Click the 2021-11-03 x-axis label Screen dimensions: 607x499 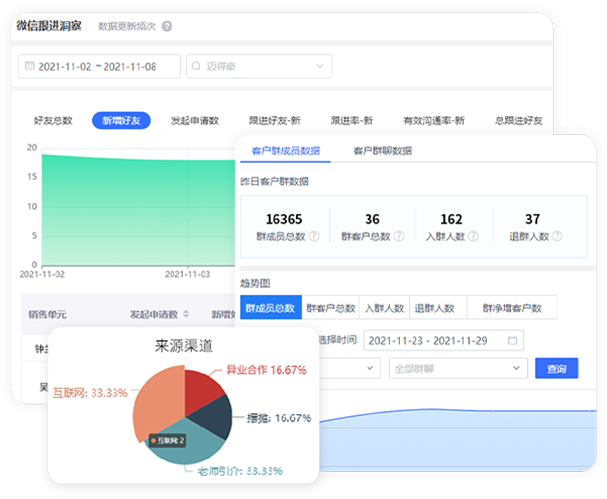(188, 274)
